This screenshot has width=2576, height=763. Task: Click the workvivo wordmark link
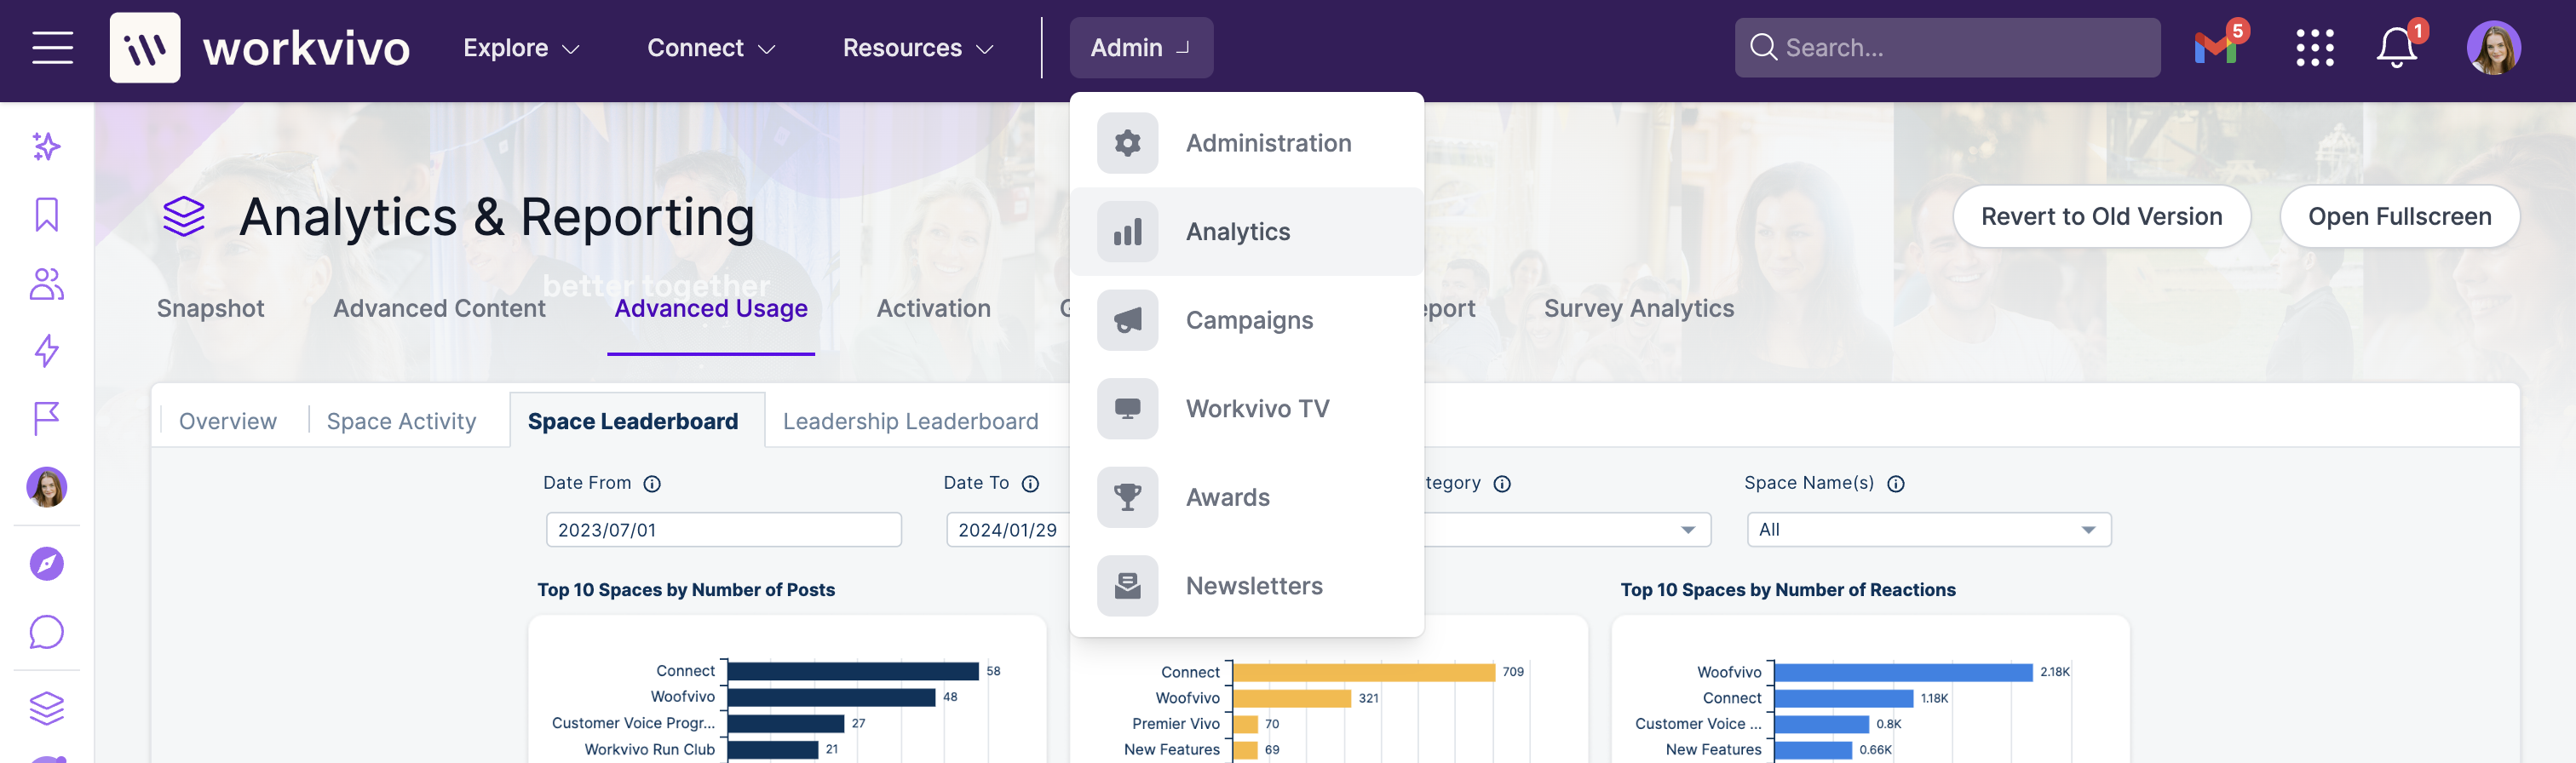[306, 48]
